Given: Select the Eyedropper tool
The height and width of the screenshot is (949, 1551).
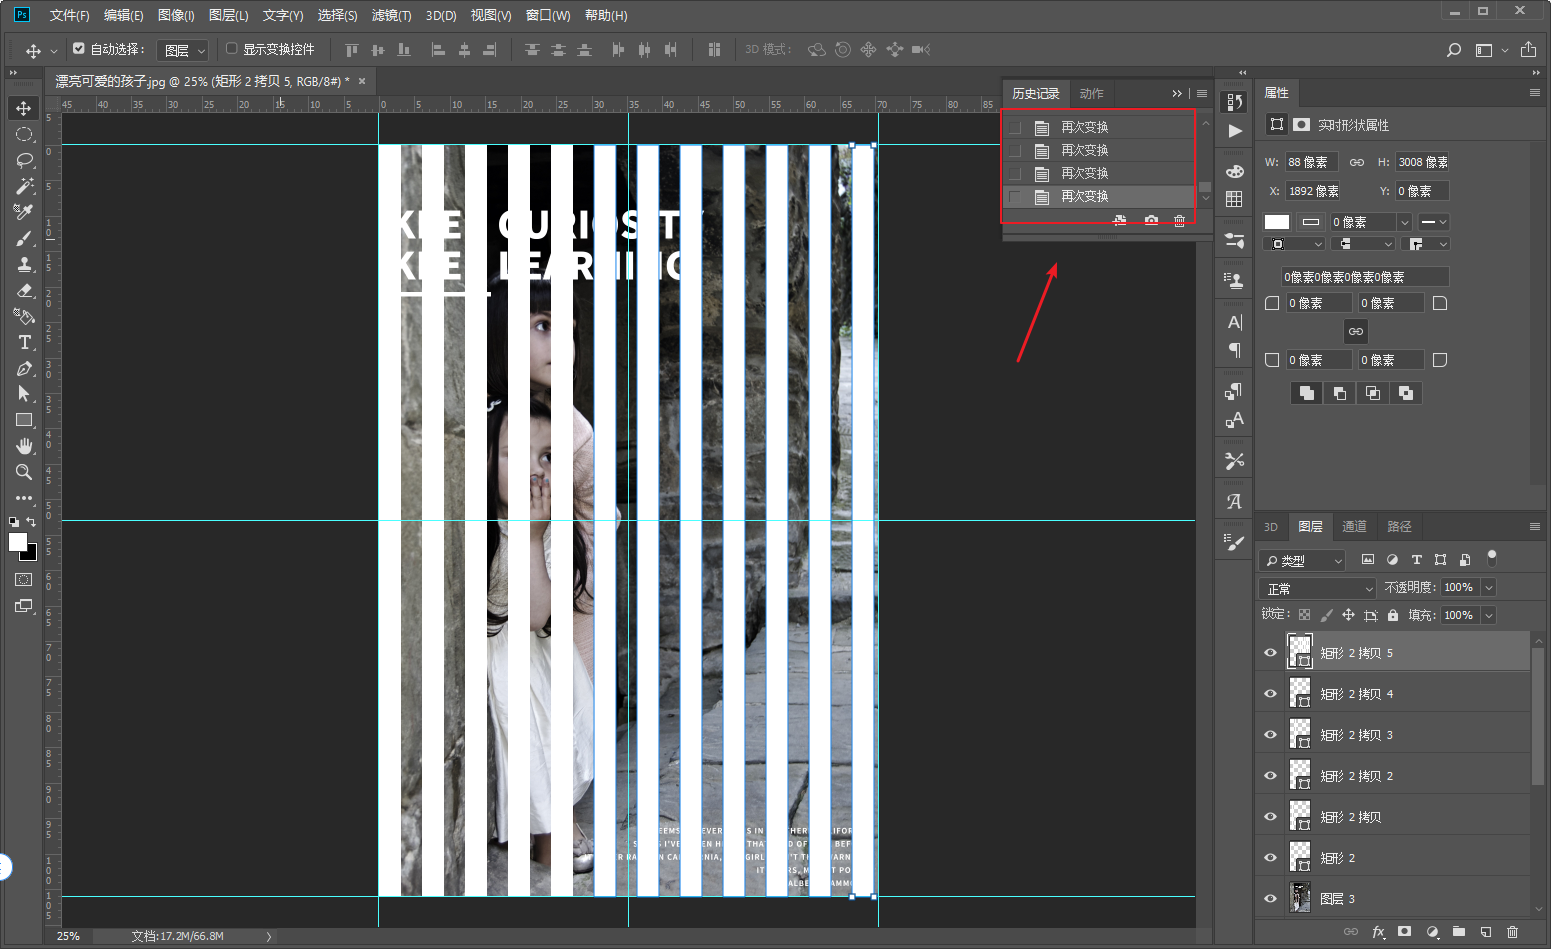Looking at the screenshot, I should [24, 212].
